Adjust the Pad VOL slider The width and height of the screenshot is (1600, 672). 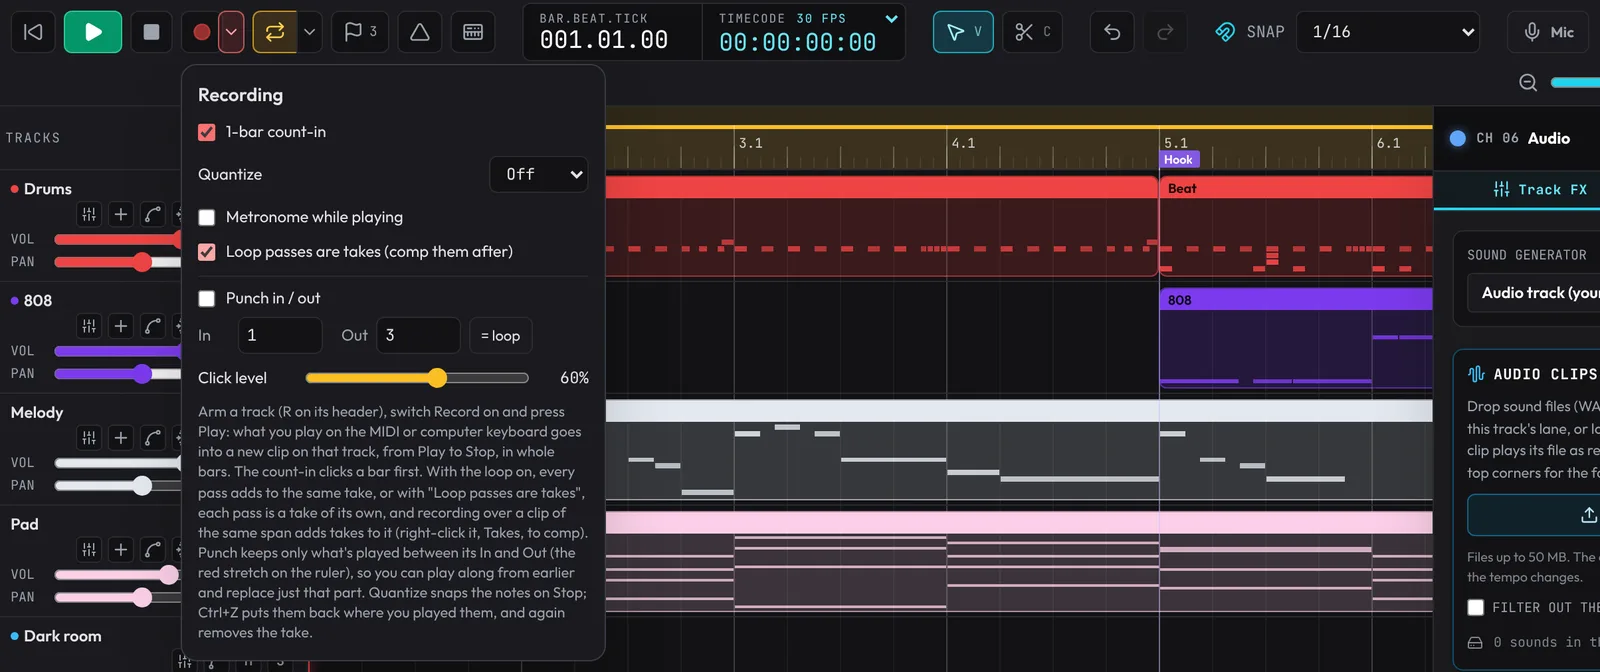118,575
